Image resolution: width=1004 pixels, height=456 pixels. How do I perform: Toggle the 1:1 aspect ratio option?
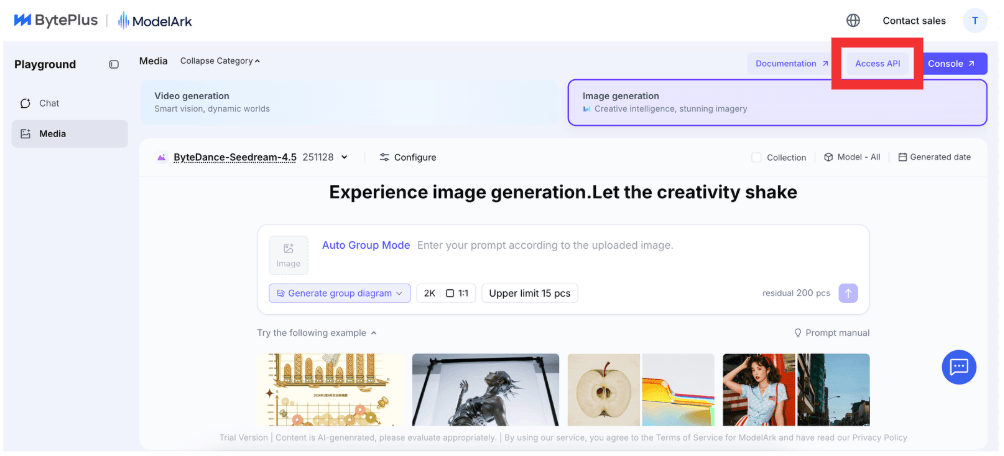click(x=458, y=293)
